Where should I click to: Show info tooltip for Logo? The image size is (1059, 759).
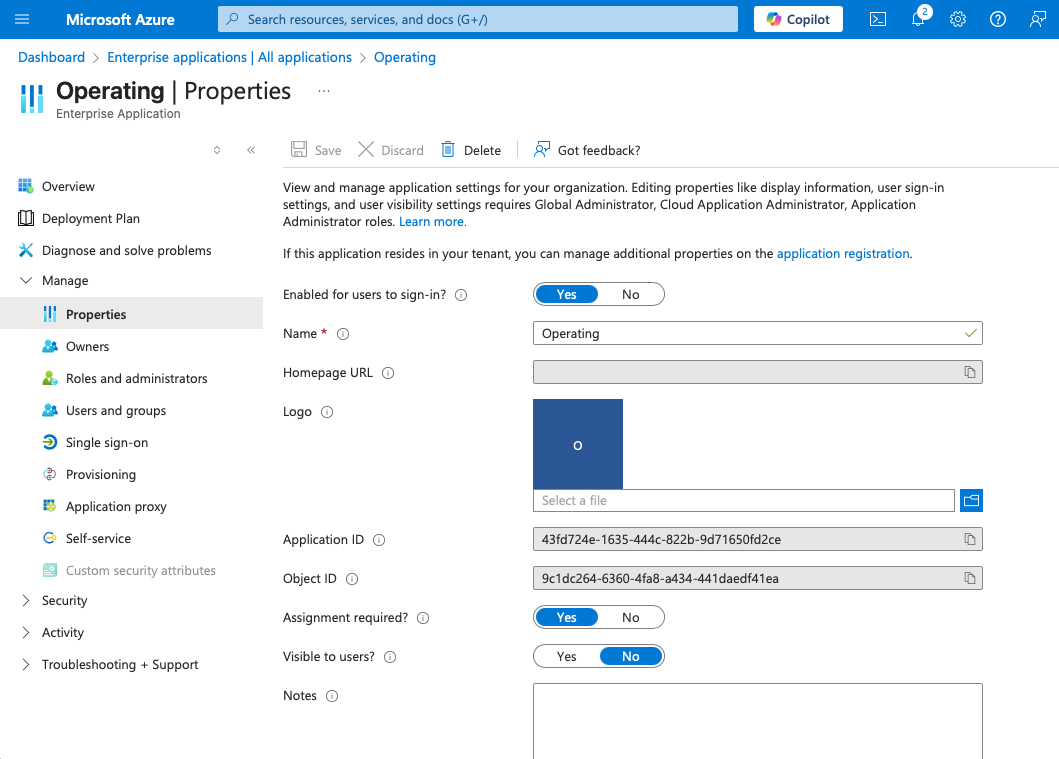point(327,412)
